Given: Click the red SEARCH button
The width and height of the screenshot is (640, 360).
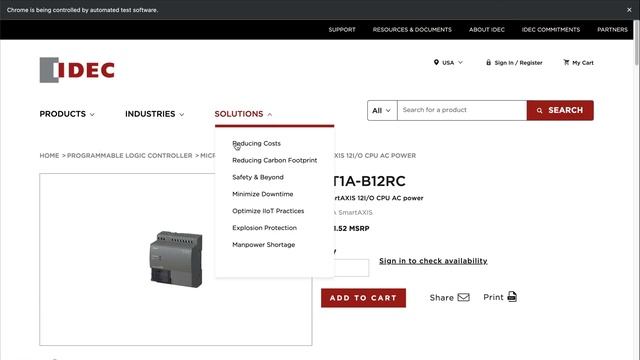Looking at the screenshot, I should point(560,110).
